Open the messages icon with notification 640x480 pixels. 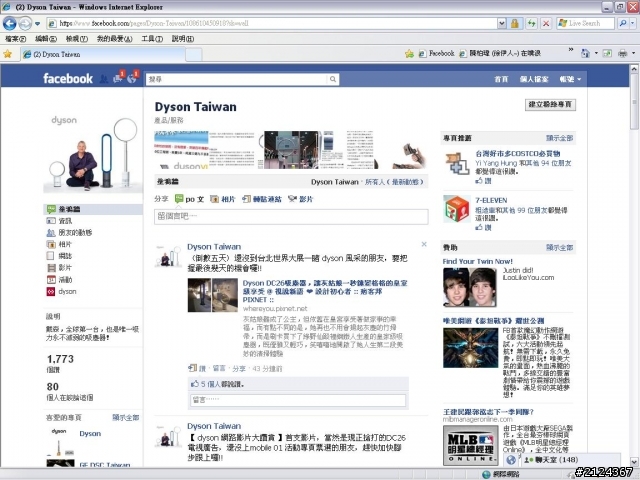coord(119,78)
